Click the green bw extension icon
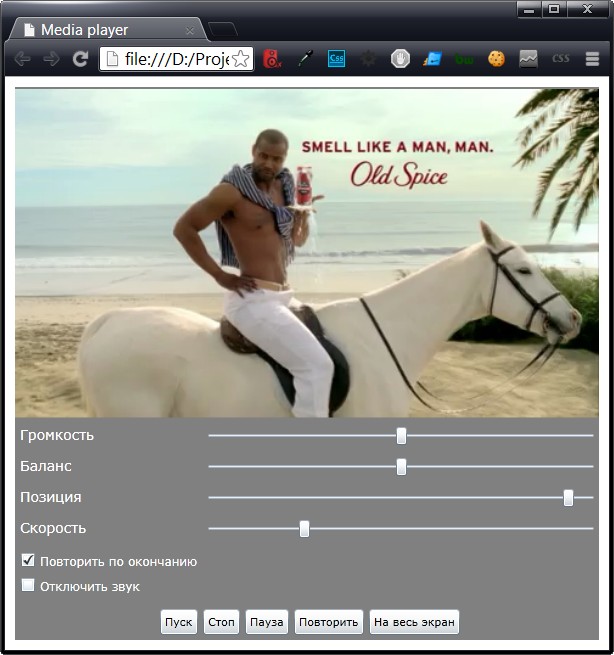614x655 pixels. [464, 60]
